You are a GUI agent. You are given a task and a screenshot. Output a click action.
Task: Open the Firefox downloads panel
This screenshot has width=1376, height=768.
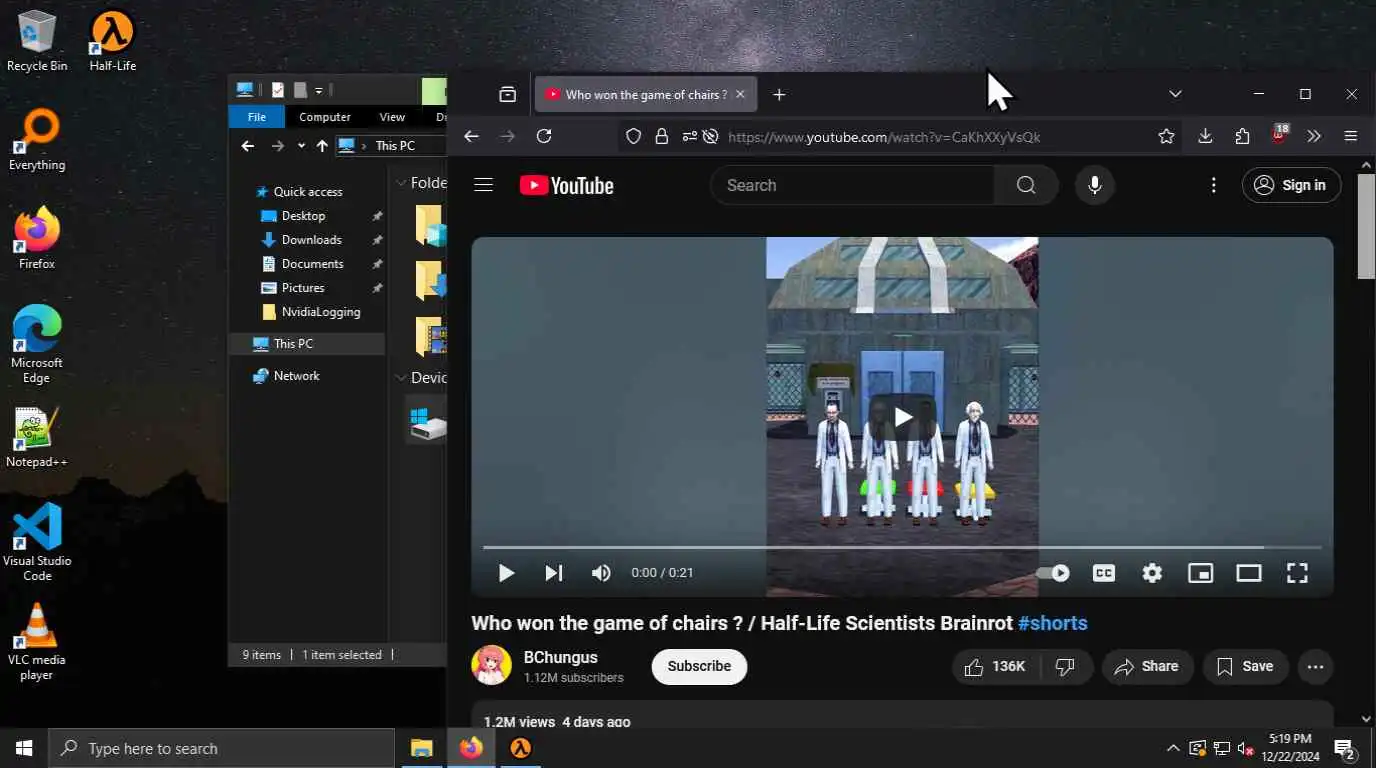coord(1205,136)
